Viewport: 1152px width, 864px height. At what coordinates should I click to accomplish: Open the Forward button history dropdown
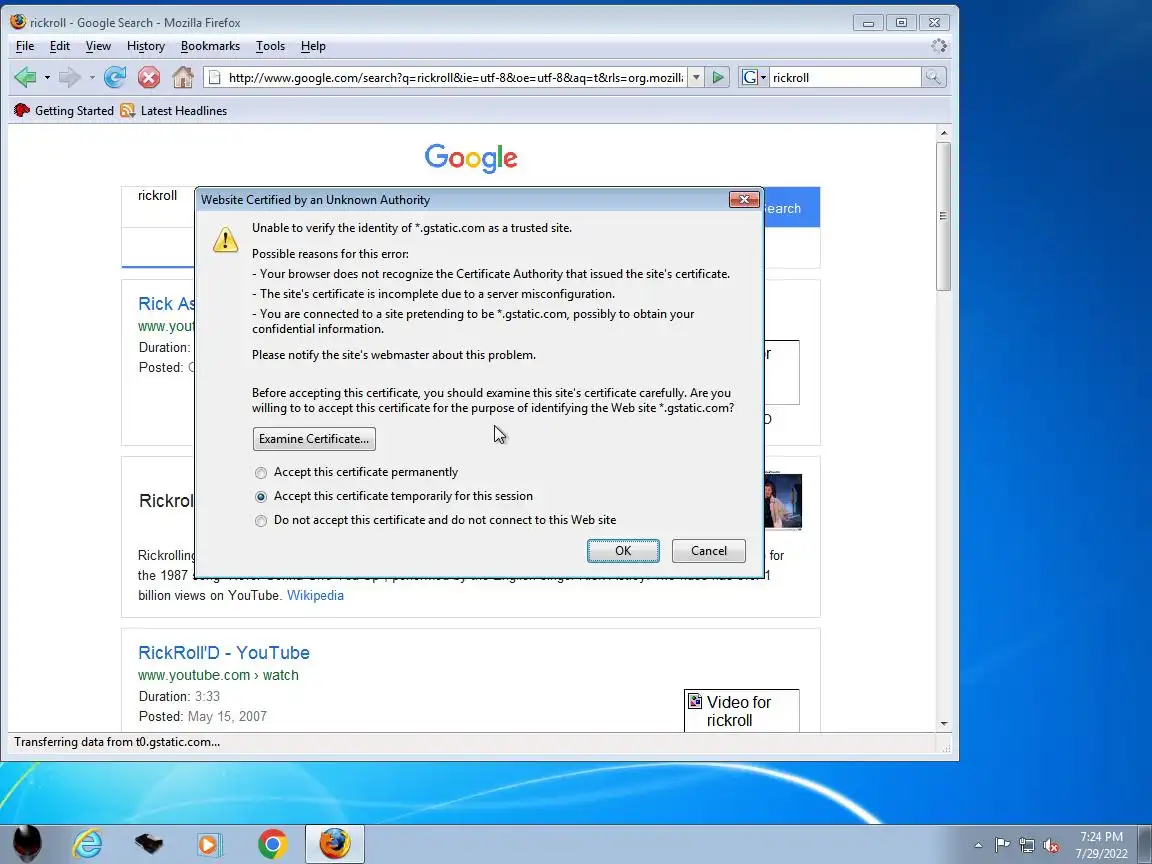pos(92,77)
